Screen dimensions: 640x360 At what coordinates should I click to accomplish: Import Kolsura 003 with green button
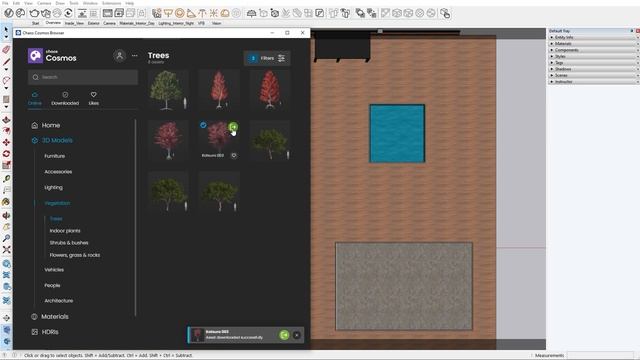[233, 127]
